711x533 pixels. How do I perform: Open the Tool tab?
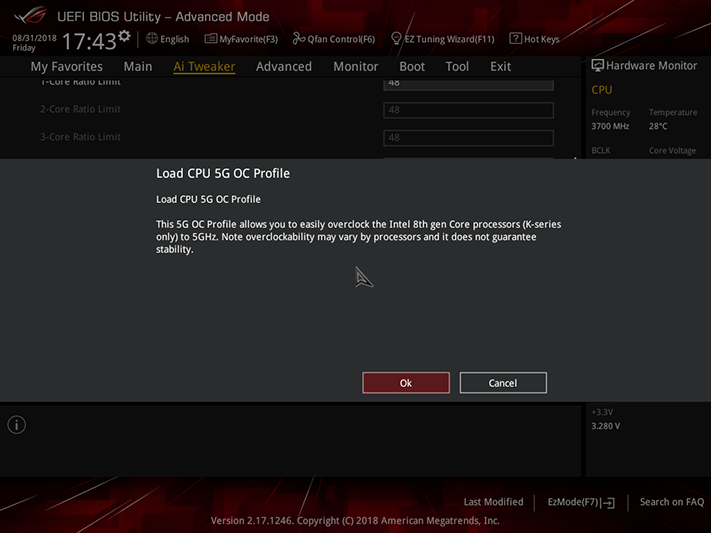[457, 67]
